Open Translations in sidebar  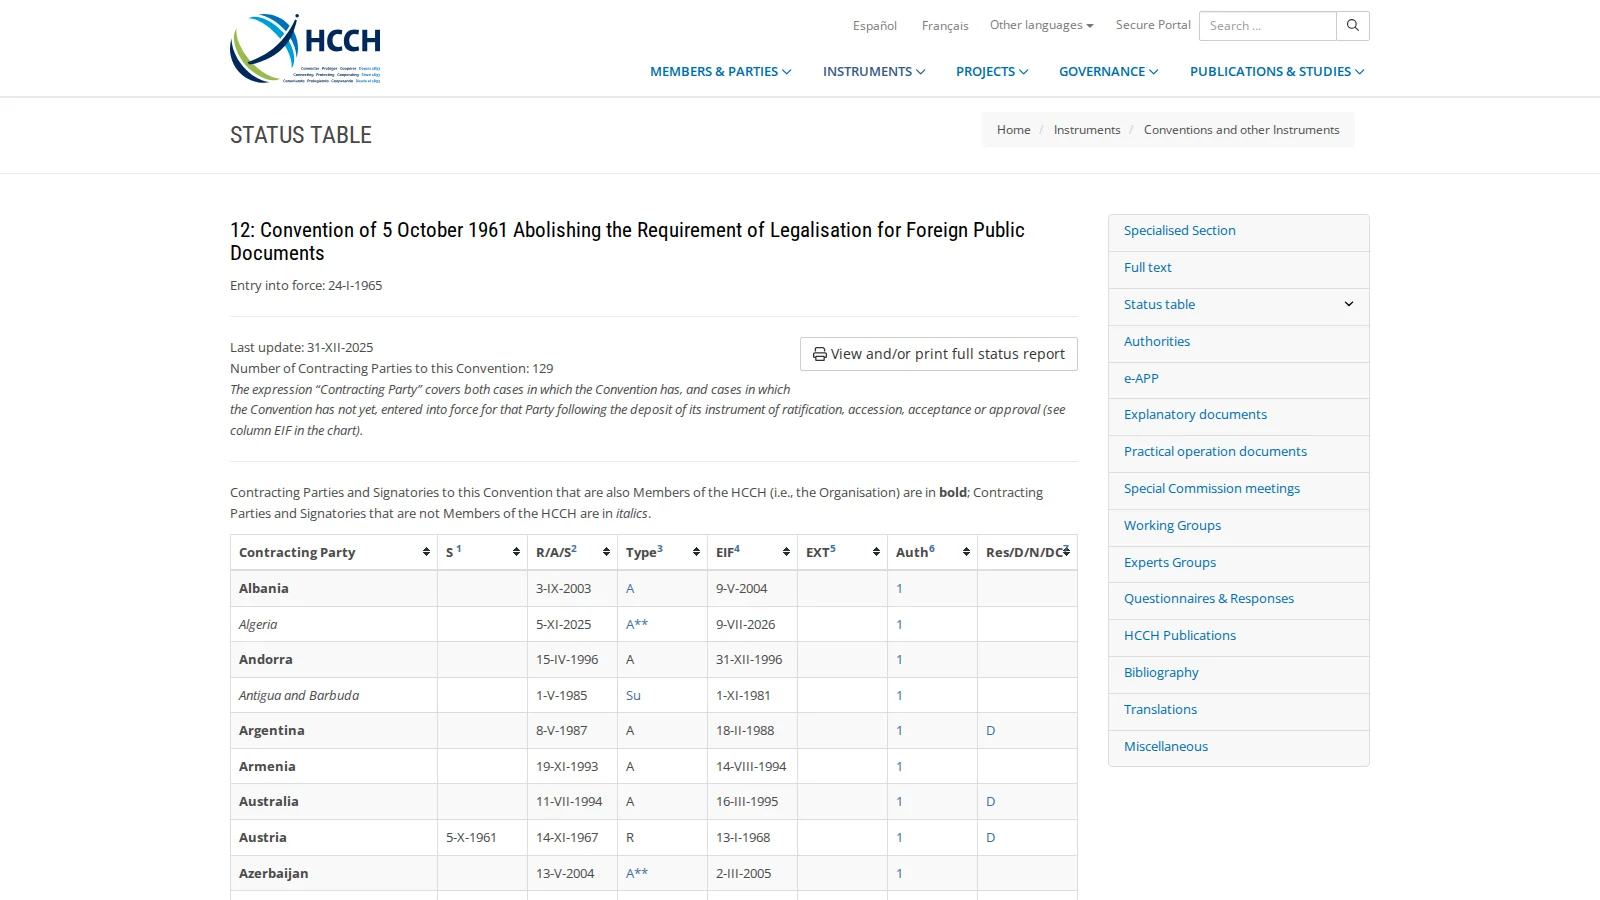(1160, 710)
